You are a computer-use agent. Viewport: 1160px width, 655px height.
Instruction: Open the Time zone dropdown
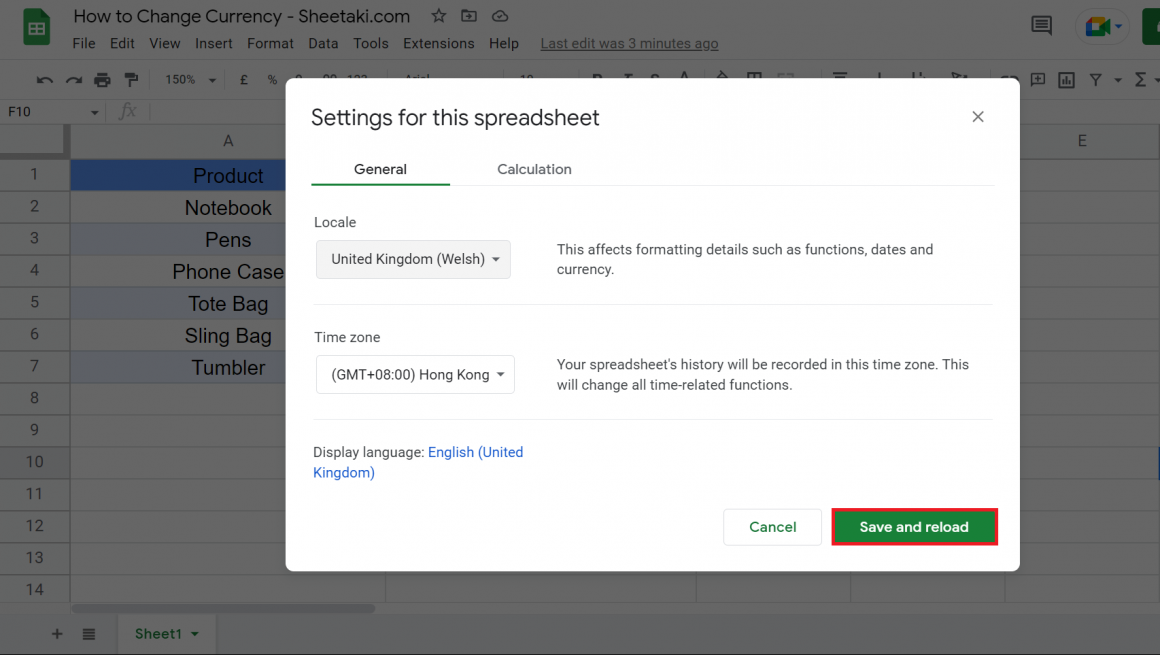(x=415, y=374)
